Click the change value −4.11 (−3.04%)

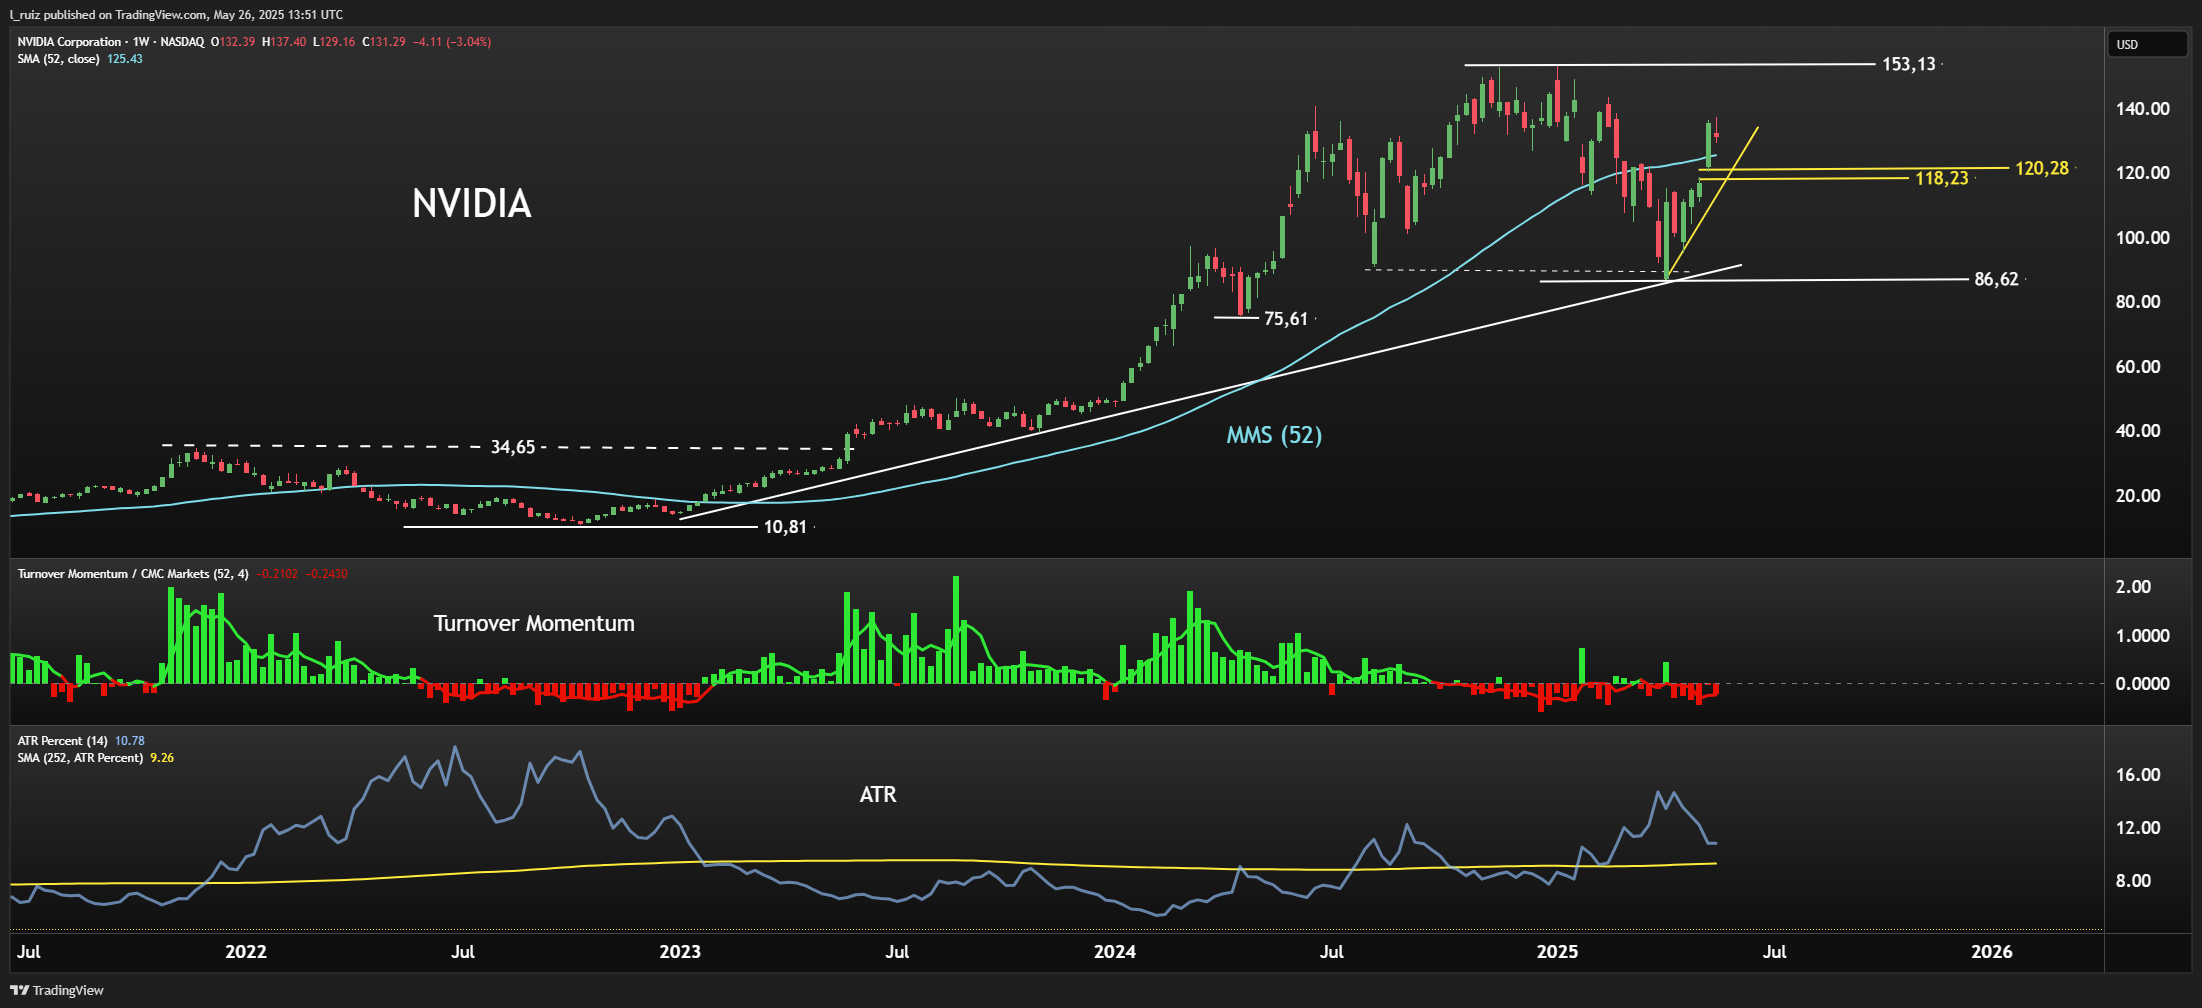point(452,42)
